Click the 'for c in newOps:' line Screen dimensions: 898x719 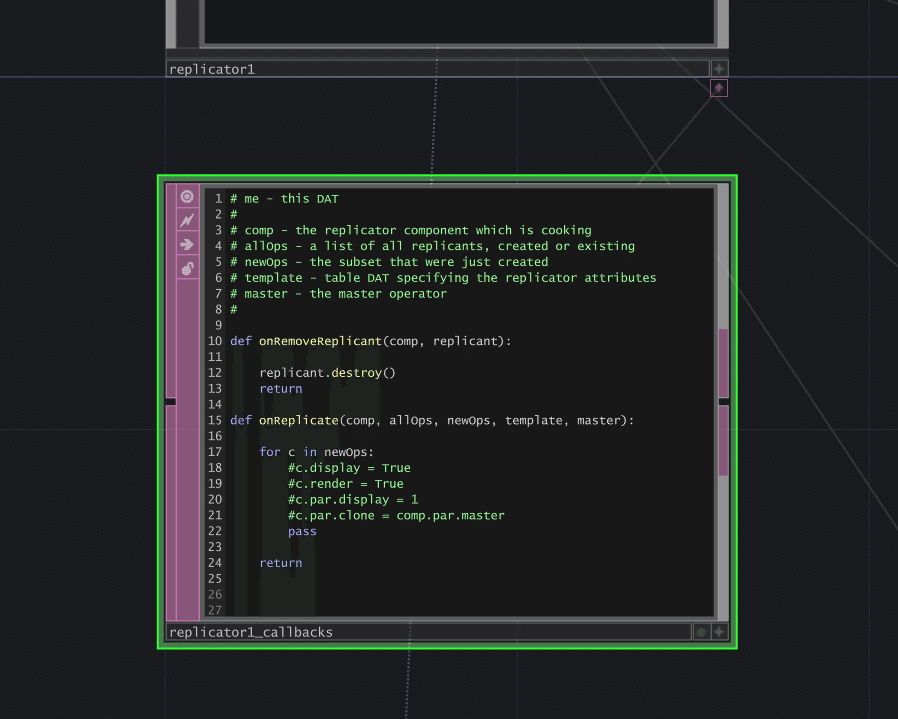[317, 452]
